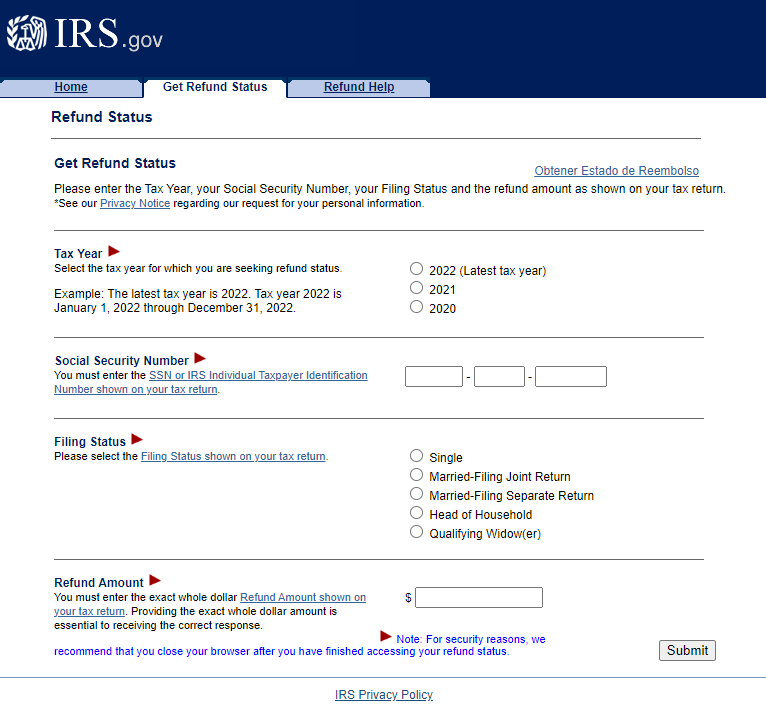Viewport: 766px width, 724px height.
Task: Select Single filing status
Action: pyautogui.click(x=416, y=456)
